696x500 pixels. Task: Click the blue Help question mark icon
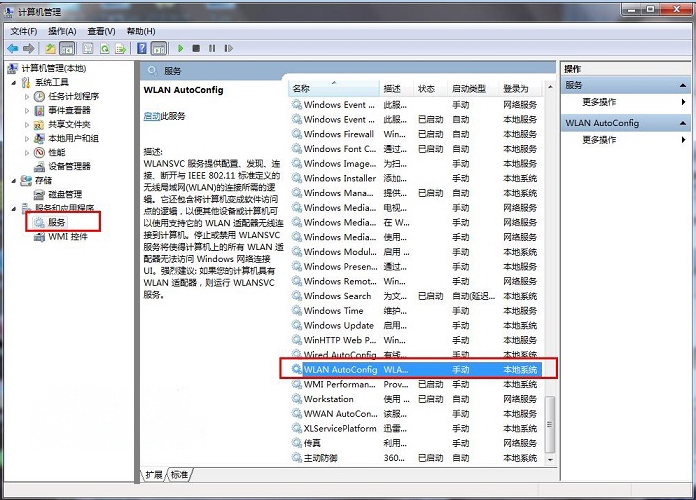click(x=142, y=48)
